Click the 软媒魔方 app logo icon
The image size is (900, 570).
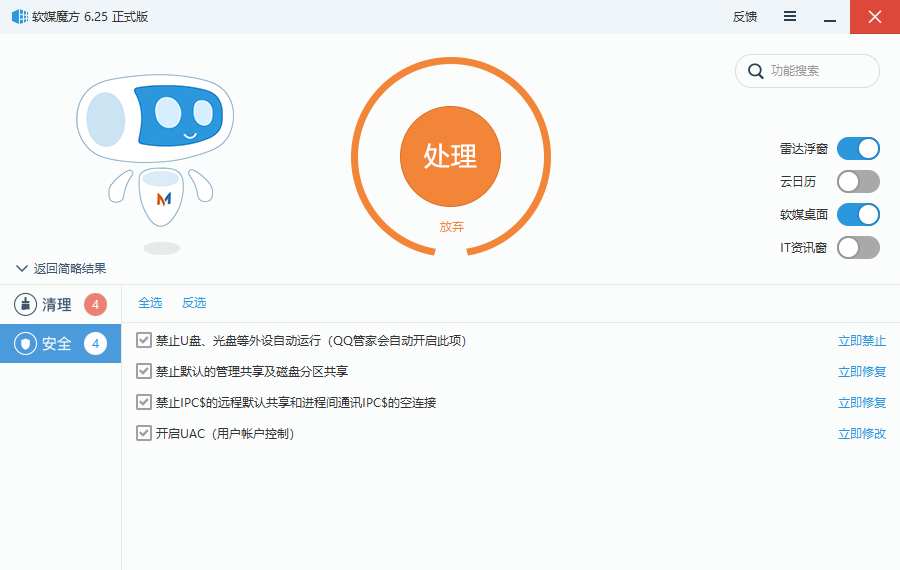[x=20, y=17]
